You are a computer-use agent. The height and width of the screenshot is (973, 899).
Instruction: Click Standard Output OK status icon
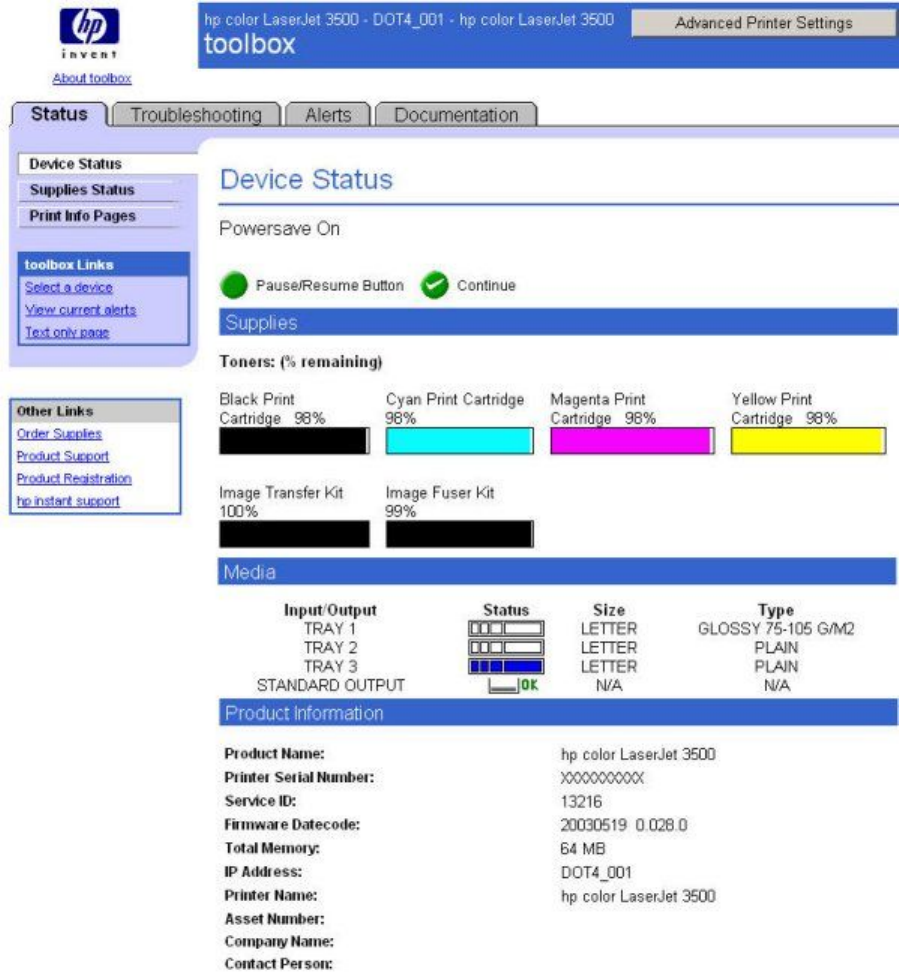(x=513, y=685)
